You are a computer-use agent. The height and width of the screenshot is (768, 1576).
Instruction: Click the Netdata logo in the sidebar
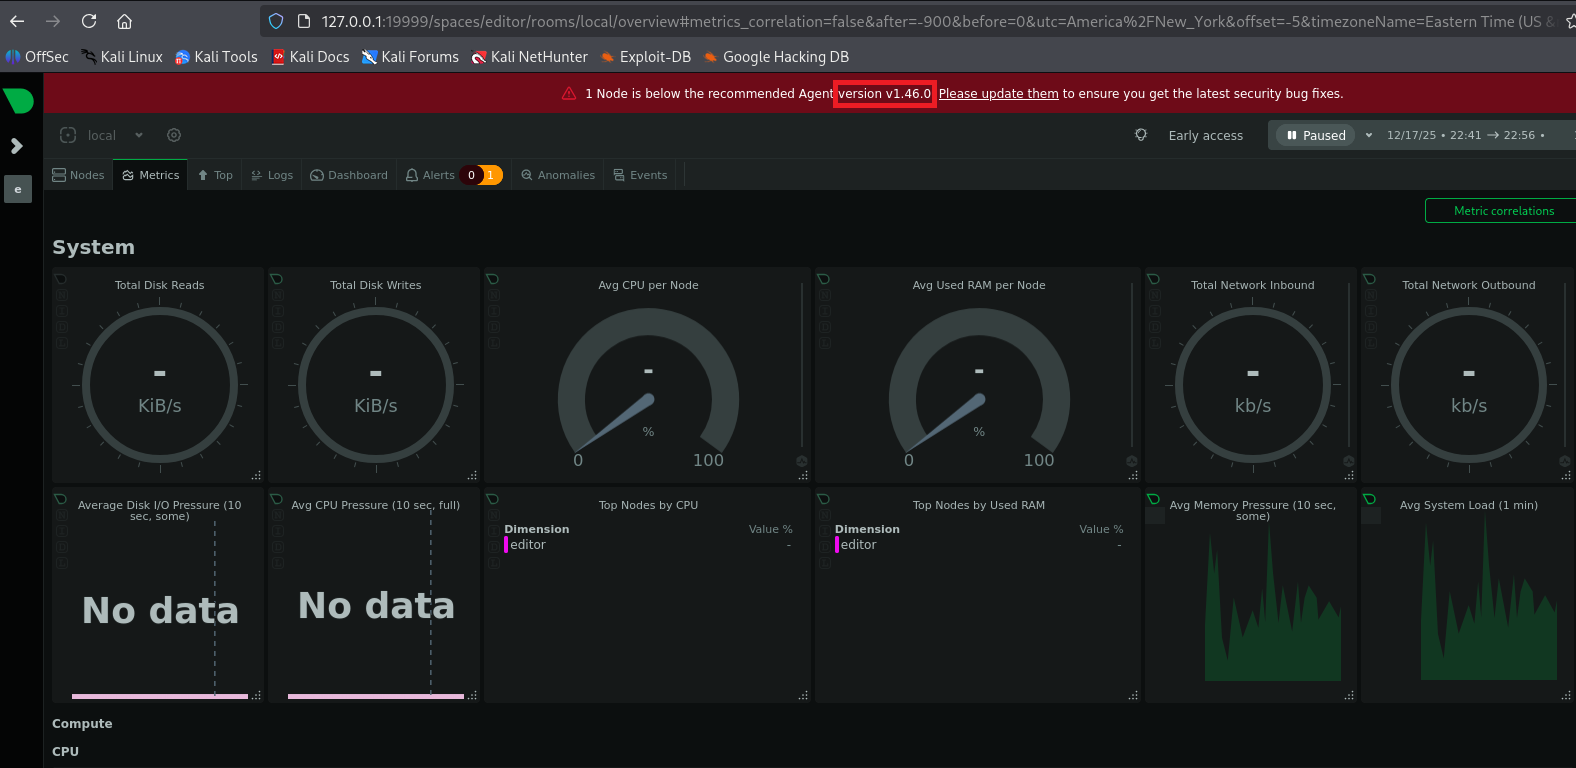point(19,100)
